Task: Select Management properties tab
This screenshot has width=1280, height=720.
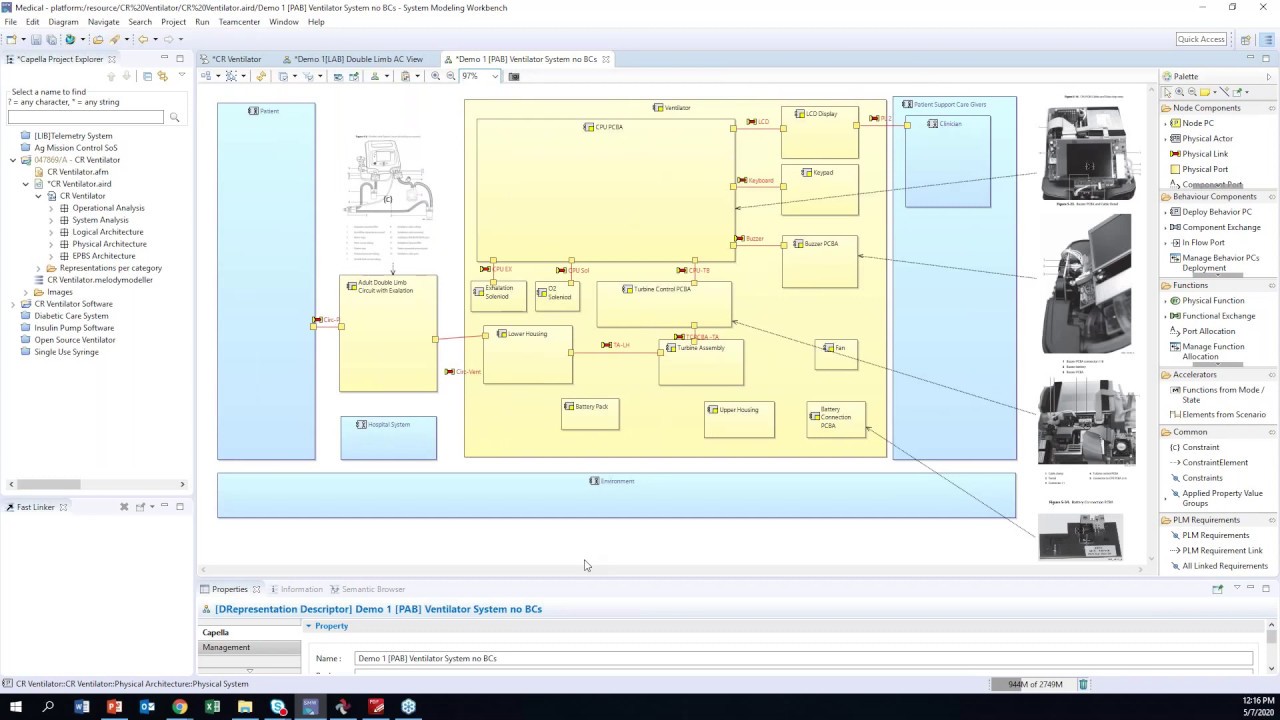Action: click(x=250, y=647)
